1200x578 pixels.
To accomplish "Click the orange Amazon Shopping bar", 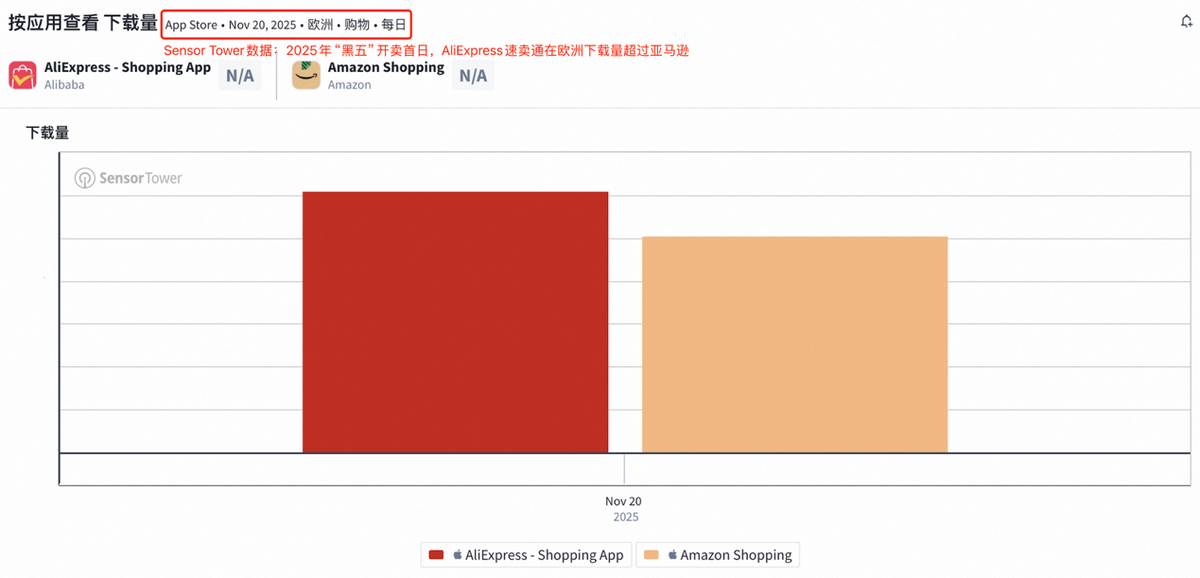I will pos(794,345).
